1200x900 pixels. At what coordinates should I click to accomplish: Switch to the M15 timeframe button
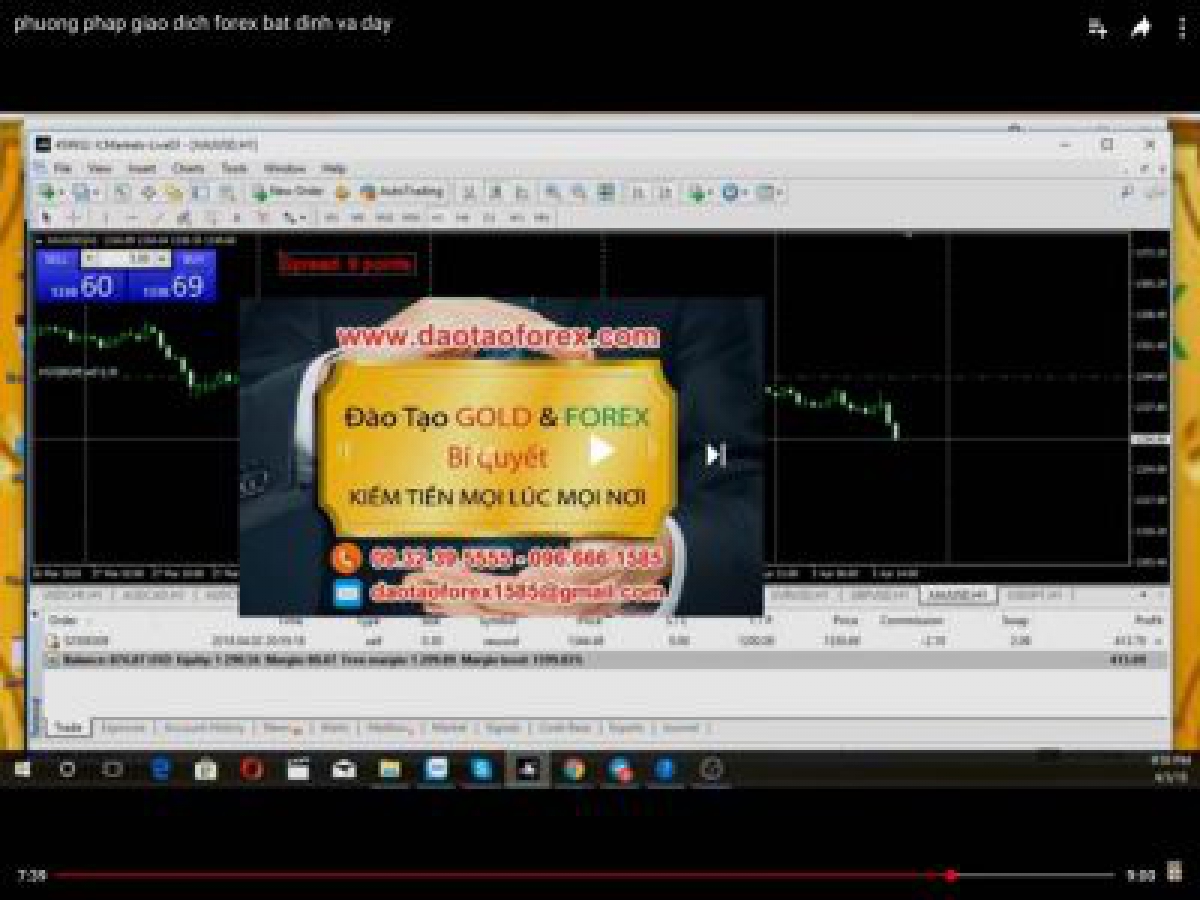point(385,217)
